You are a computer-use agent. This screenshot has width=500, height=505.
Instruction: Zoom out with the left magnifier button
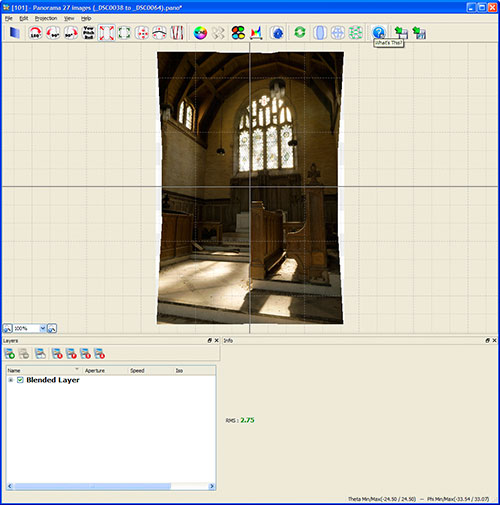click(8, 328)
